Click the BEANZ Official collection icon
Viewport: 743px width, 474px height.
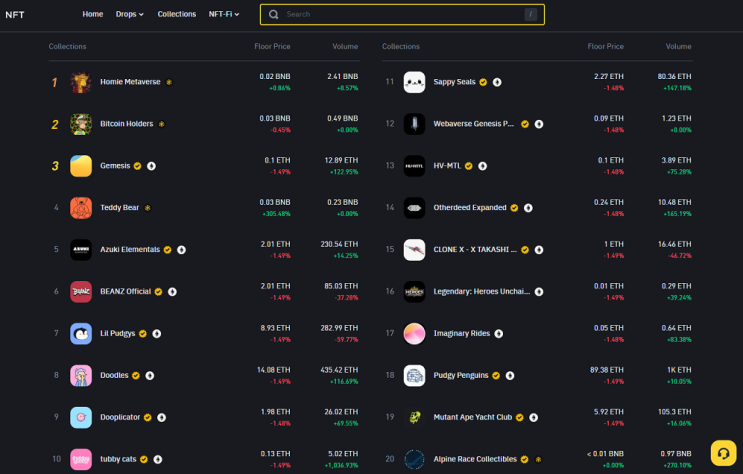coord(81,292)
